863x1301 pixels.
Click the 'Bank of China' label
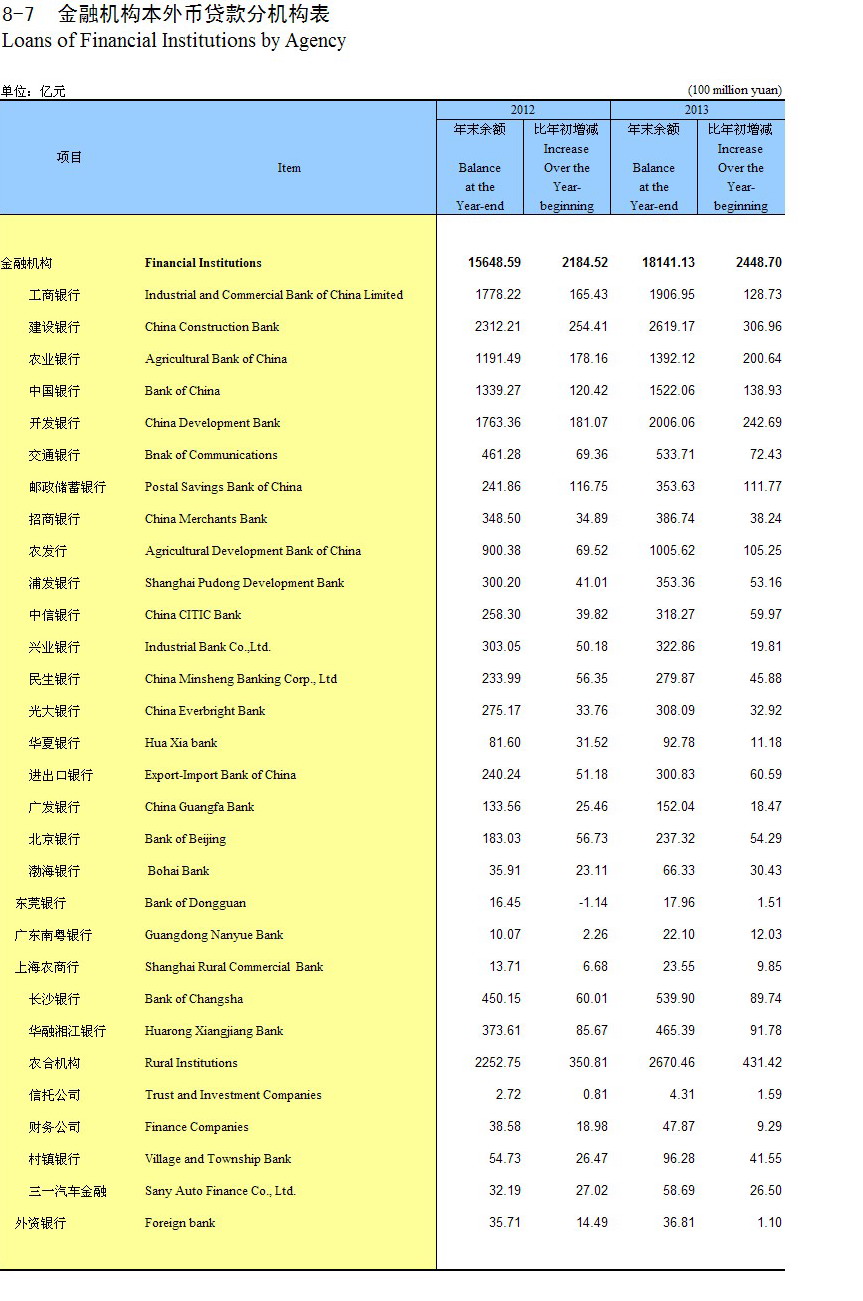(x=182, y=391)
